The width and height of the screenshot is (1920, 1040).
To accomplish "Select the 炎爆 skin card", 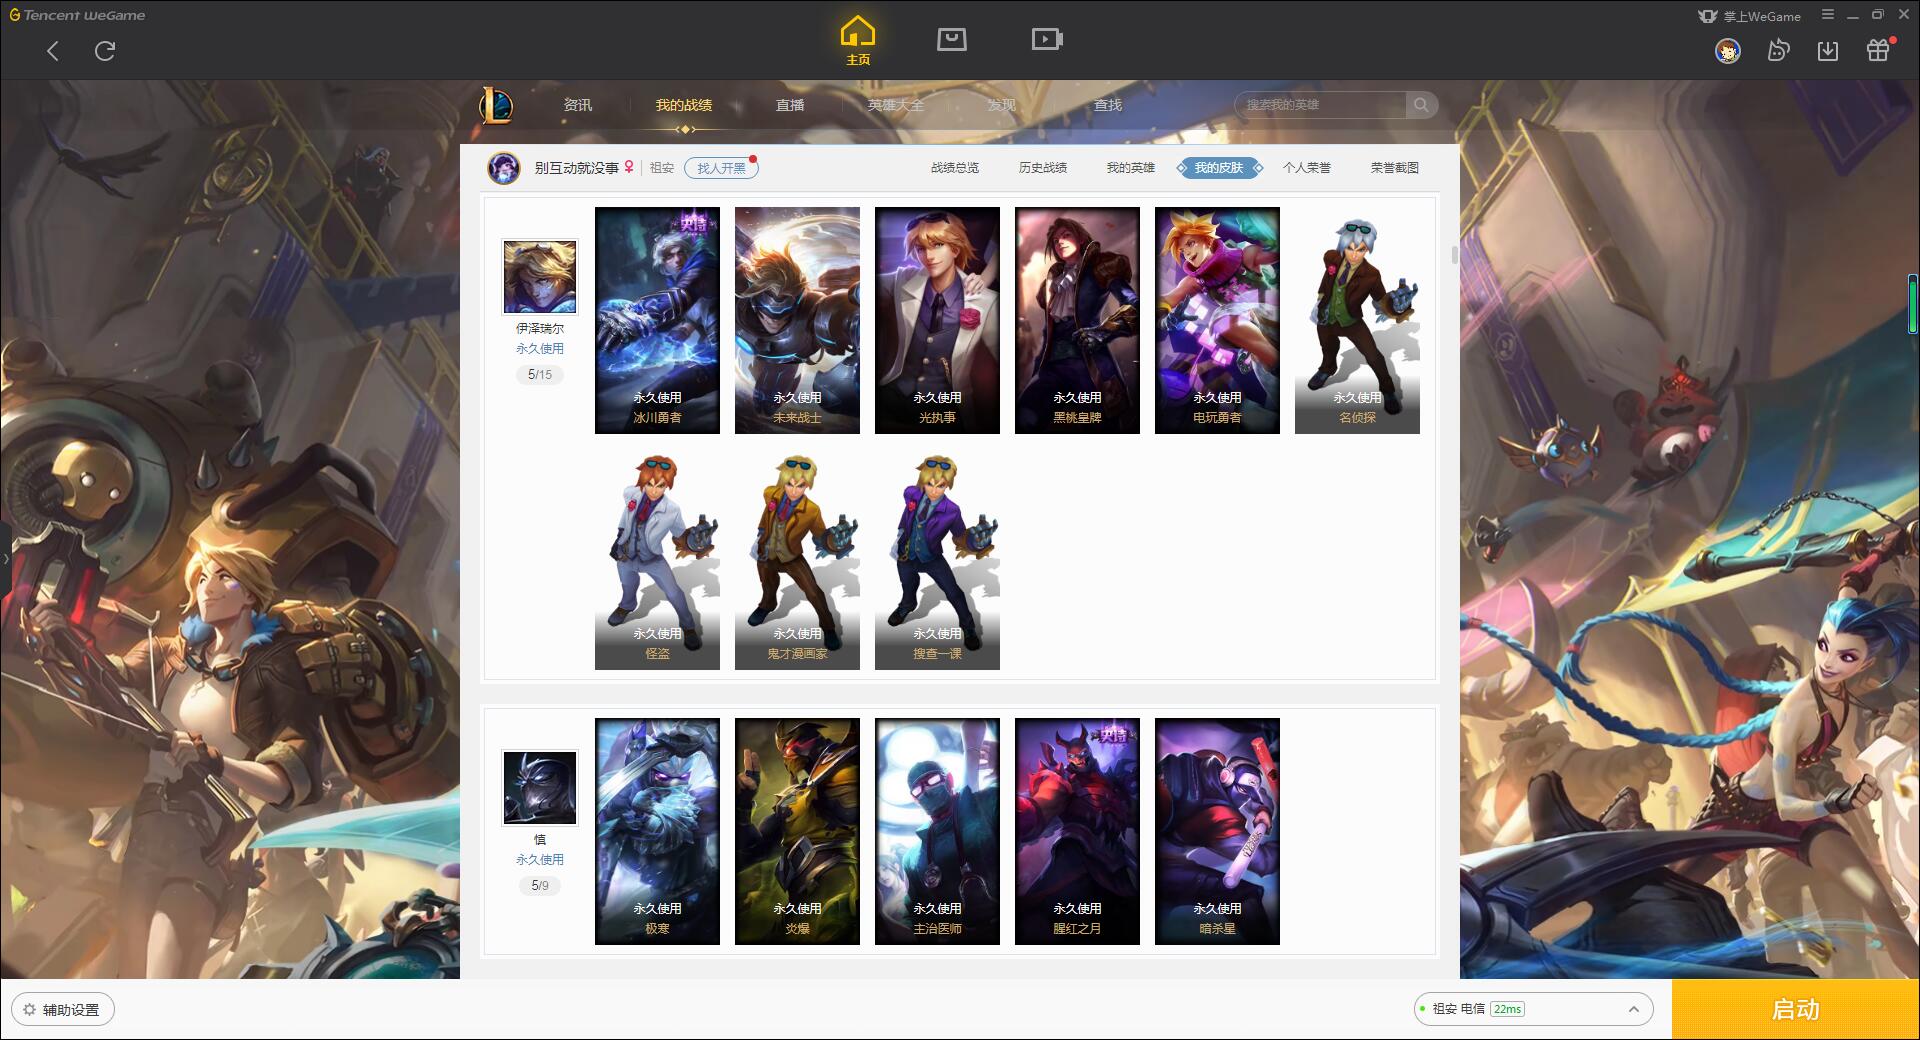I will 797,831.
